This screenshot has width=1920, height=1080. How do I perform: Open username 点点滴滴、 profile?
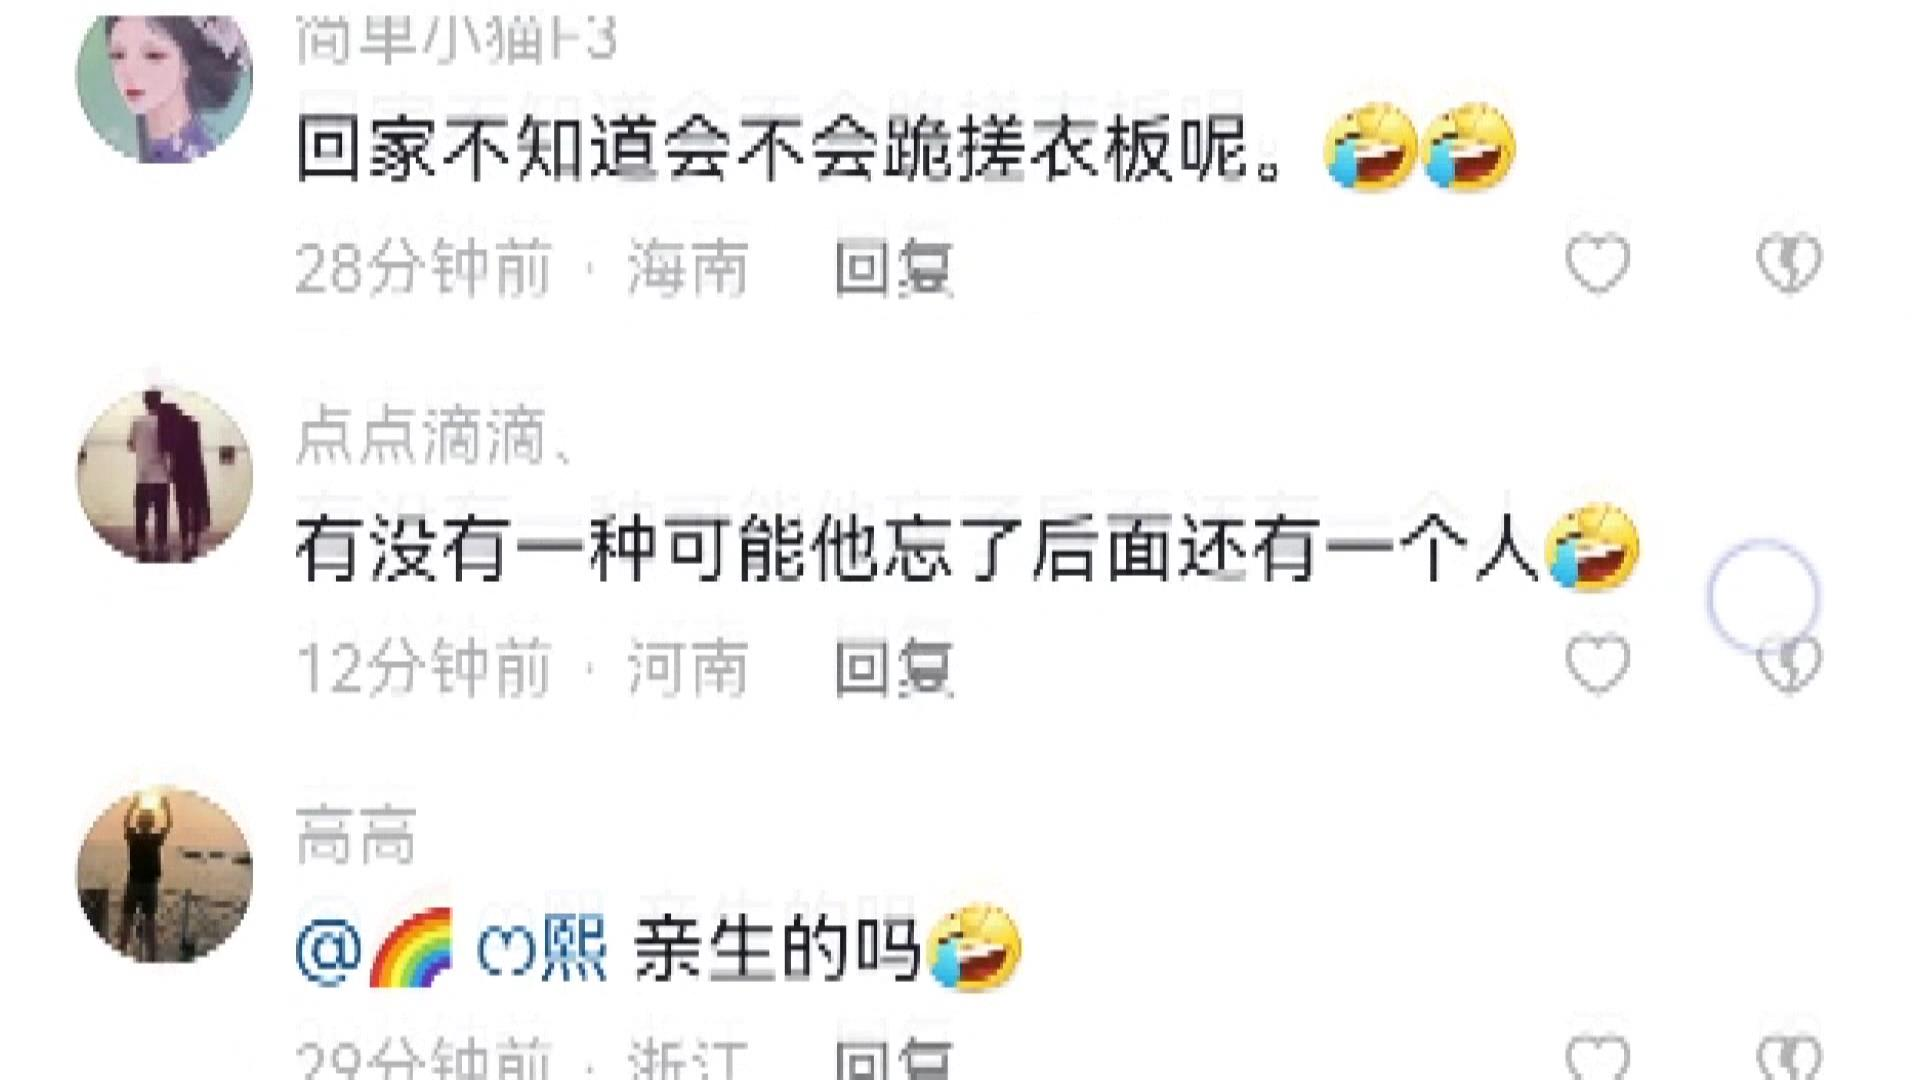coord(435,436)
